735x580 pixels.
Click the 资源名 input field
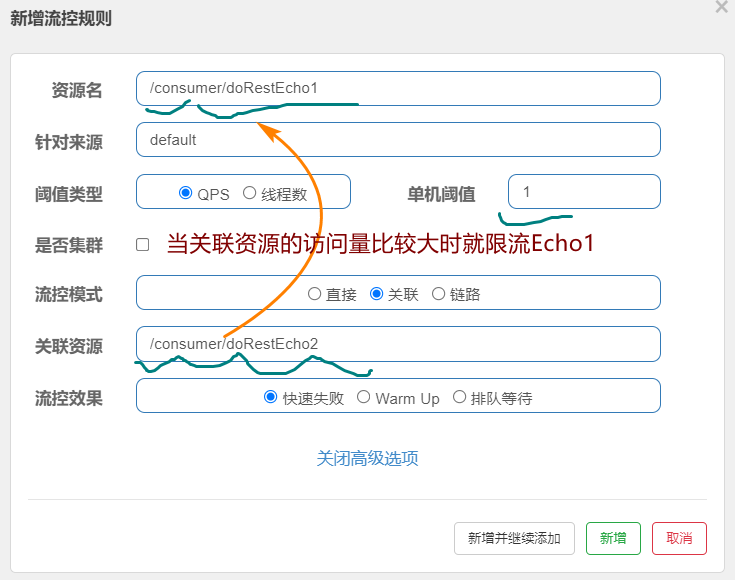(398, 88)
